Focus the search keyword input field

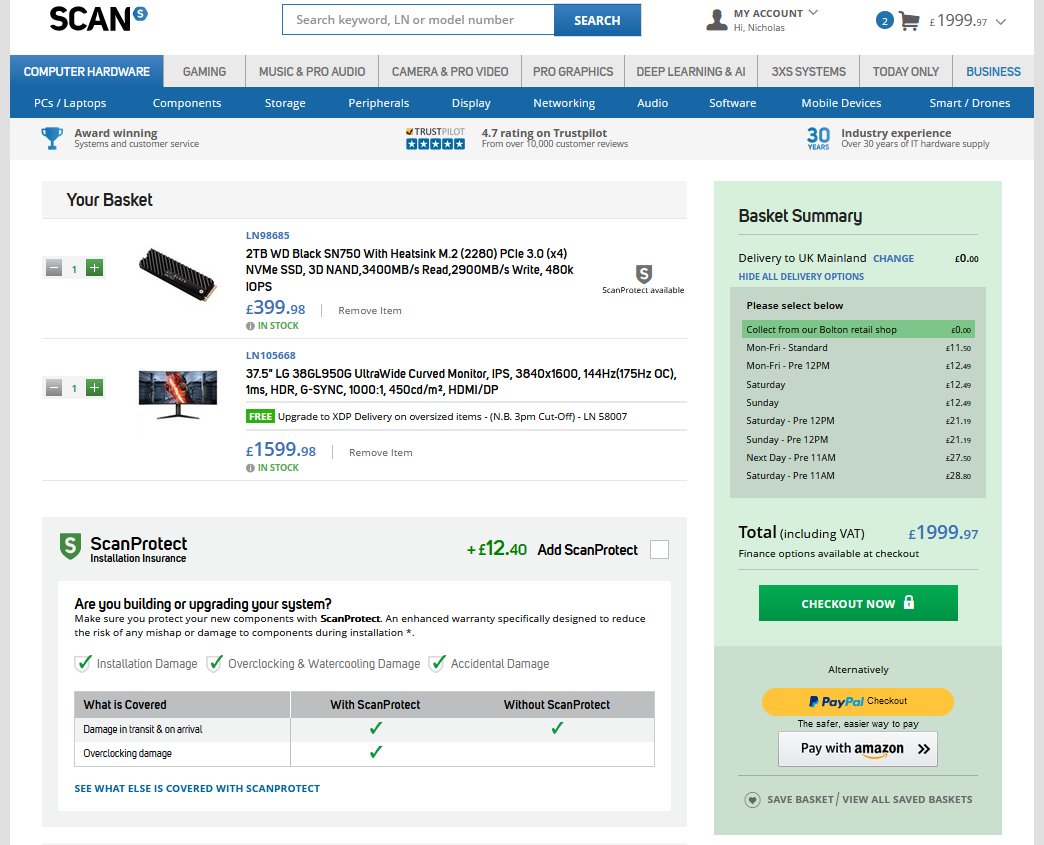(418, 20)
